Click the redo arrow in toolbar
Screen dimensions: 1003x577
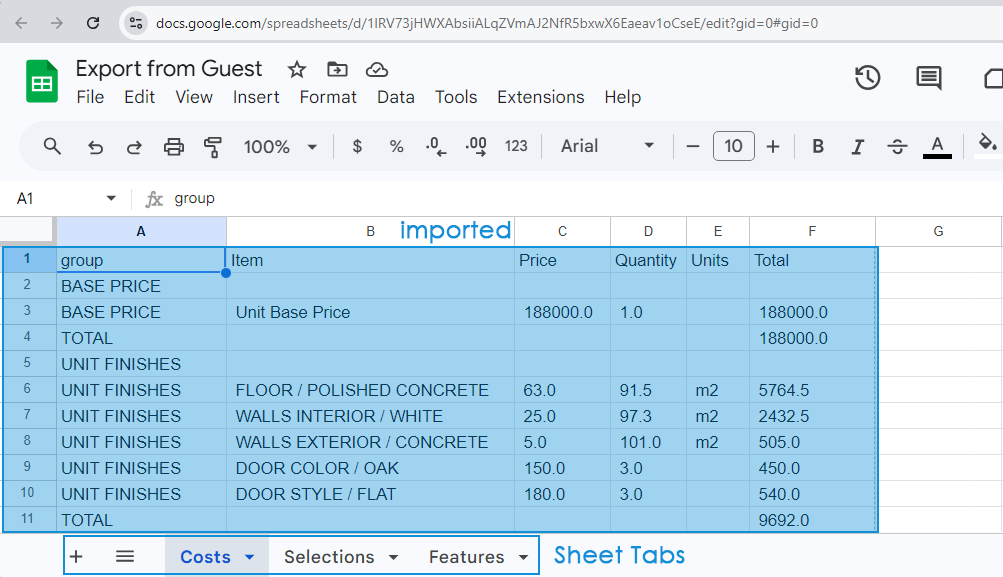134,147
